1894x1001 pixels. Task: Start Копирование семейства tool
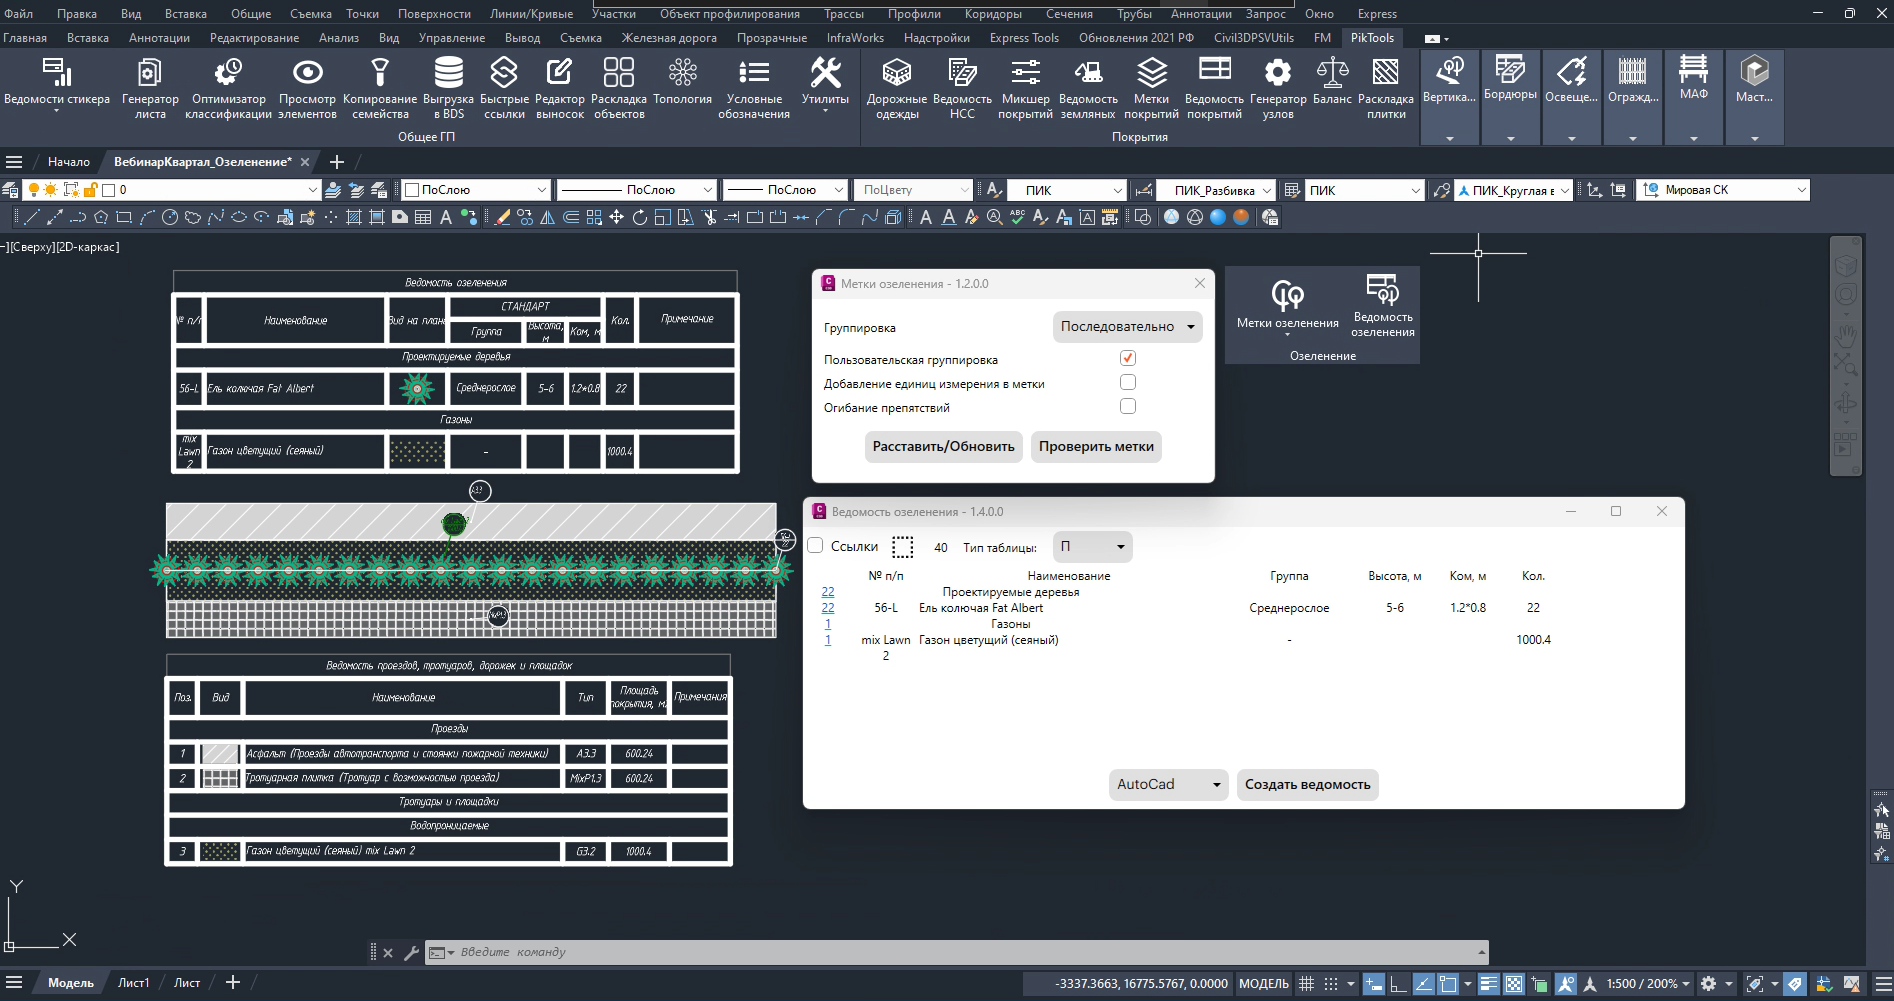(x=380, y=88)
